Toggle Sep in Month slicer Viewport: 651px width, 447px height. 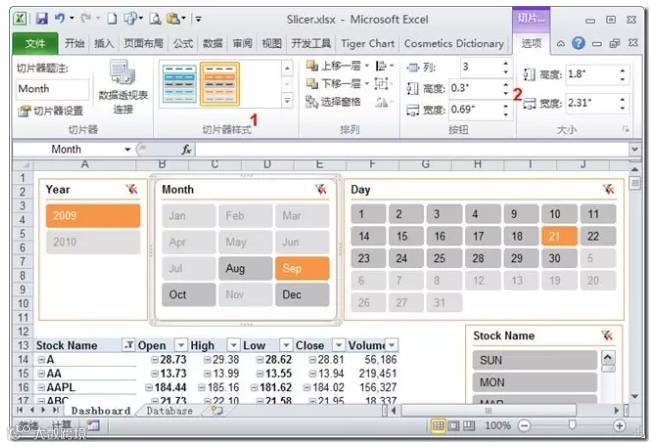click(x=302, y=268)
